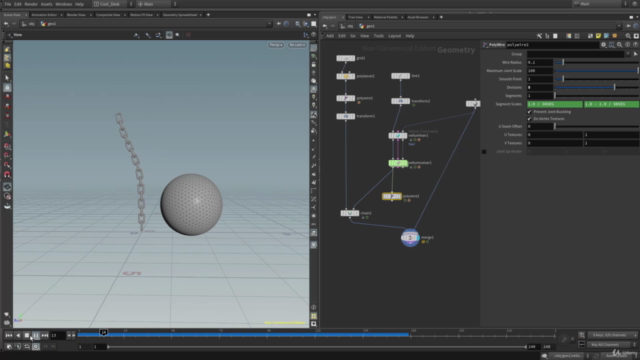640x360 pixels.
Task: Add a new pane tab in scene view
Action: click(208, 15)
